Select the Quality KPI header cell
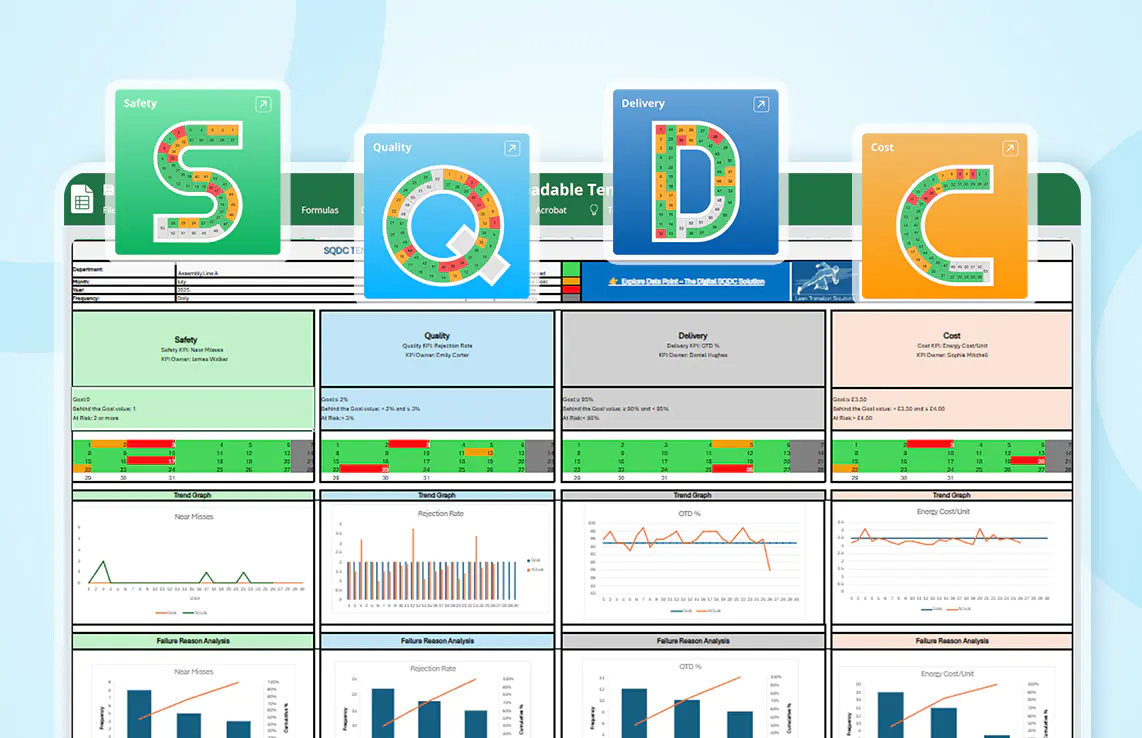 coord(437,349)
